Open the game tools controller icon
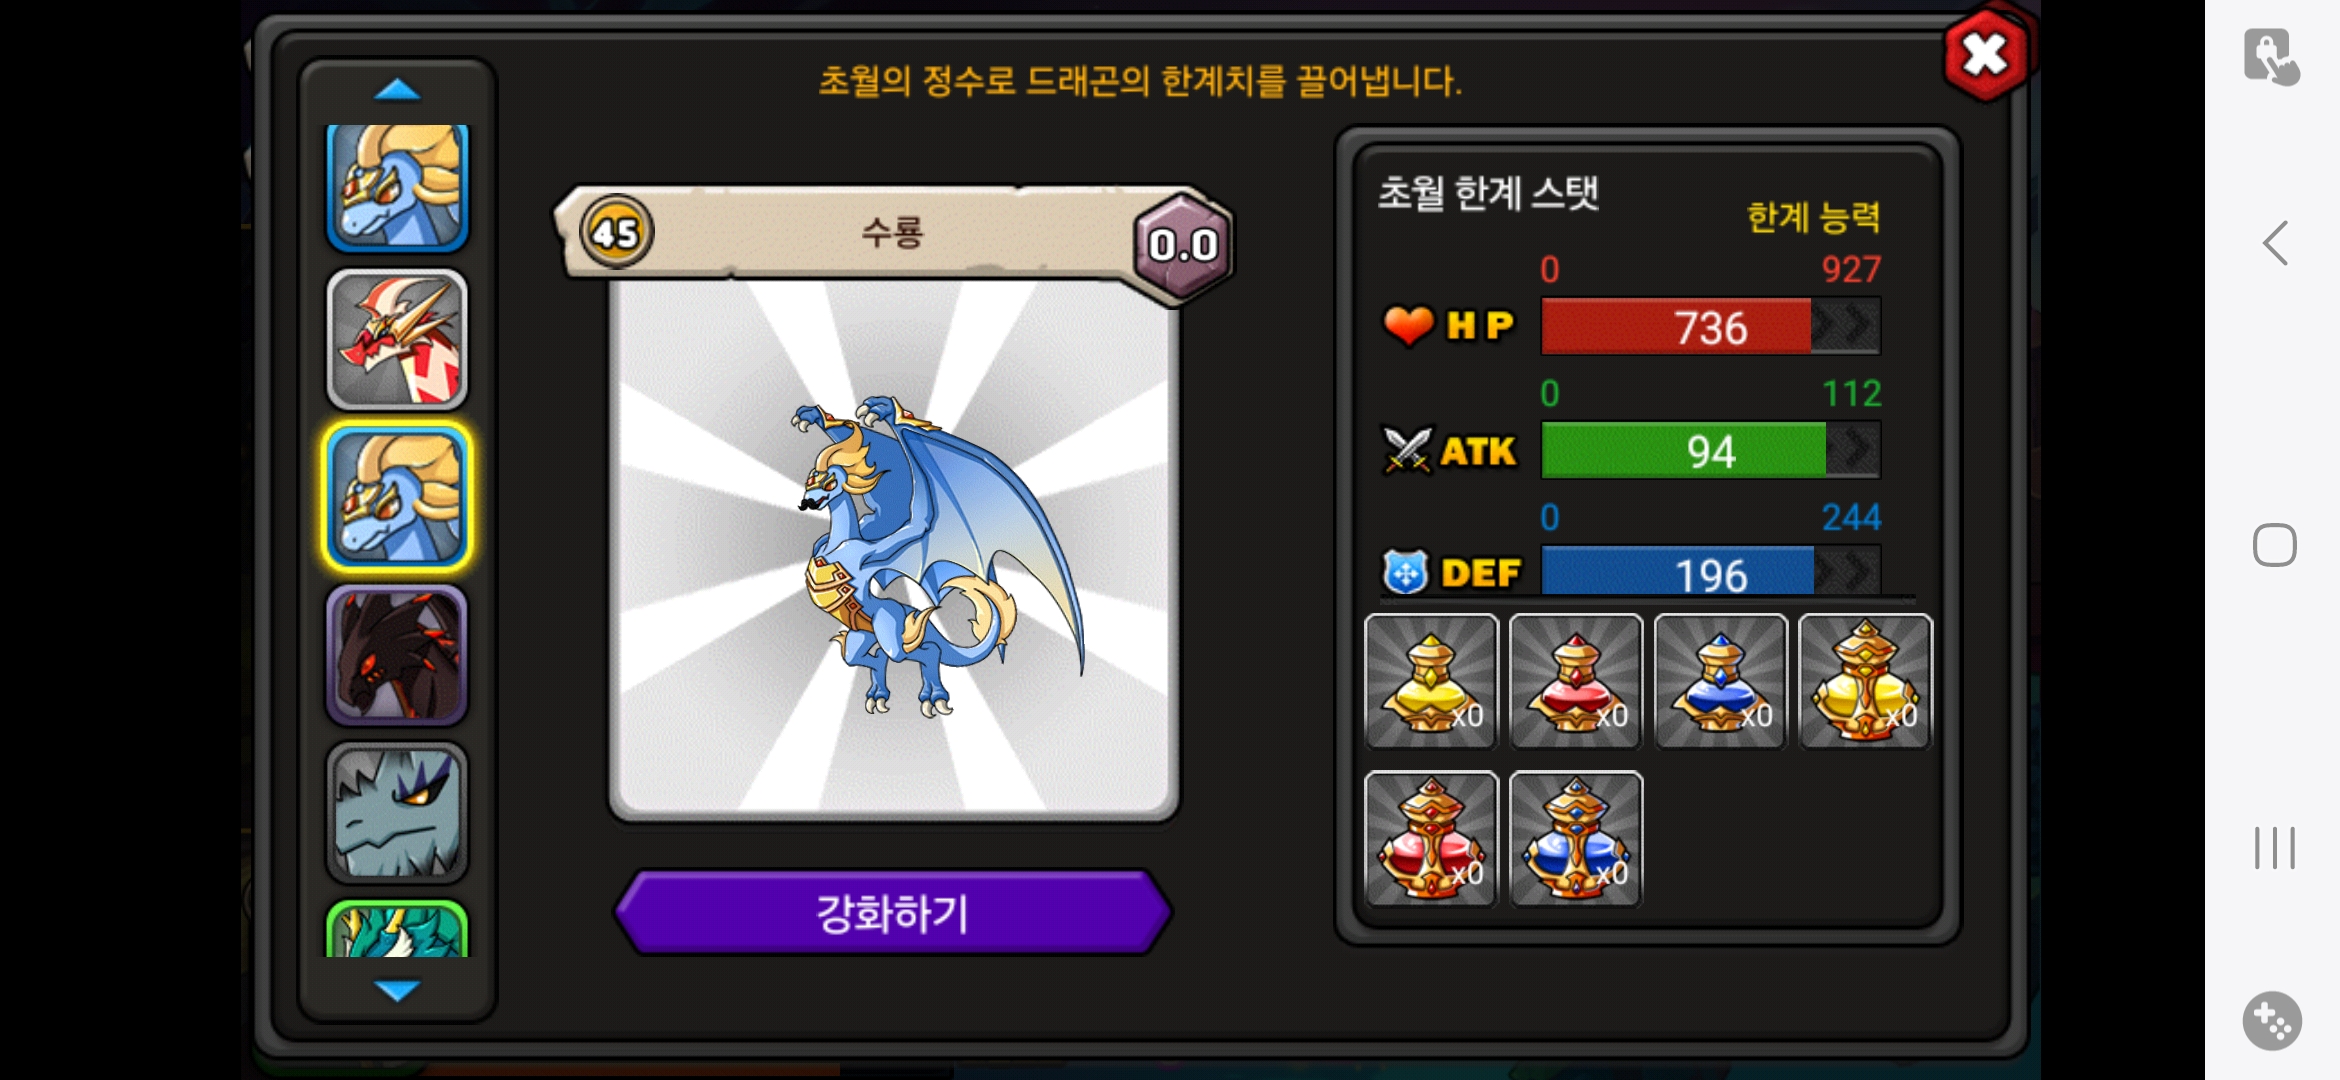Viewport: 2340px width, 1080px height. click(2272, 1021)
